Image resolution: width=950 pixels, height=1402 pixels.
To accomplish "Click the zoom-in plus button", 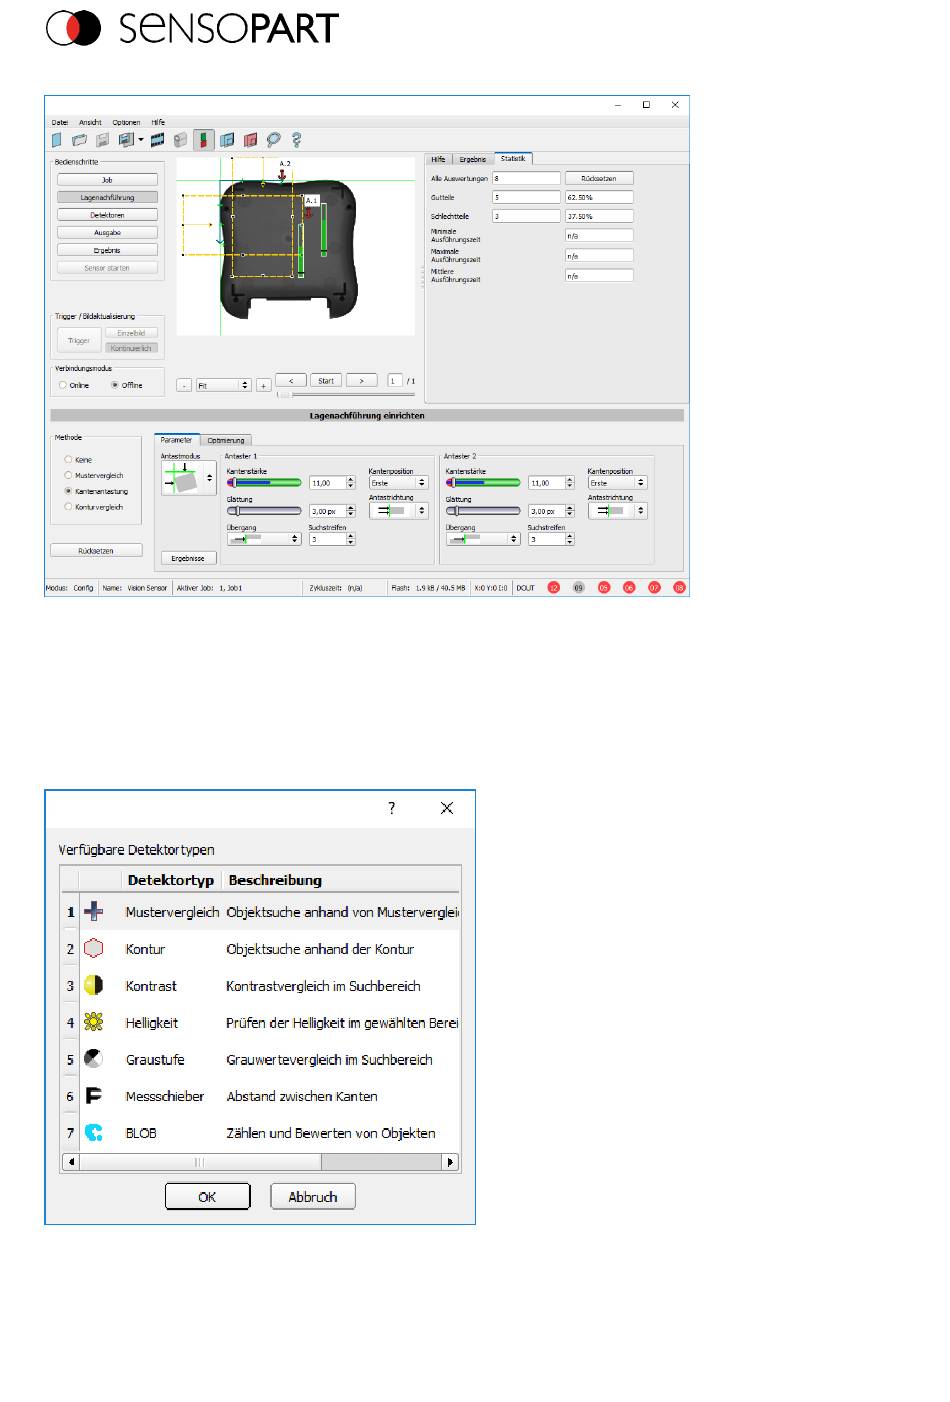I will (x=264, y=385).
